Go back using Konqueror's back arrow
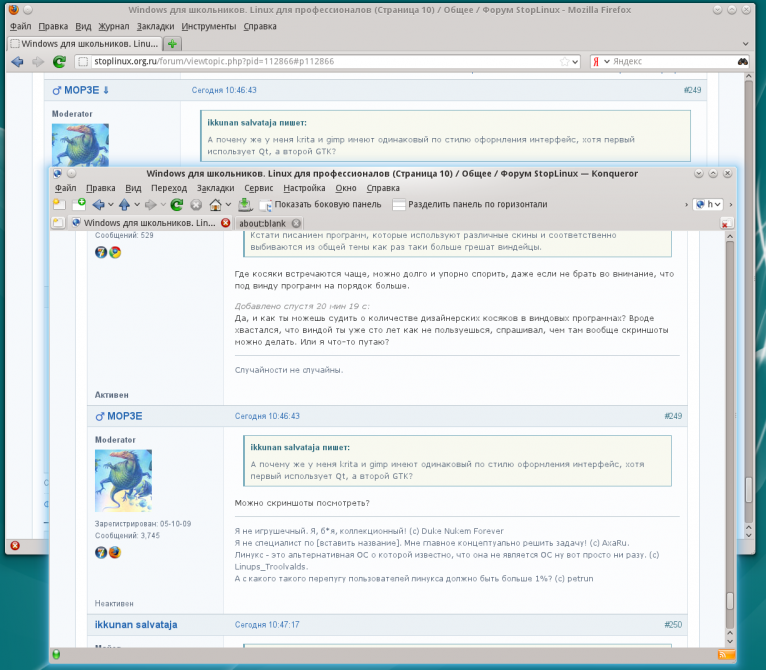Image resolution: width=766 pixels, height=670 pixels. pyautogui.click(x=98, y=204)
